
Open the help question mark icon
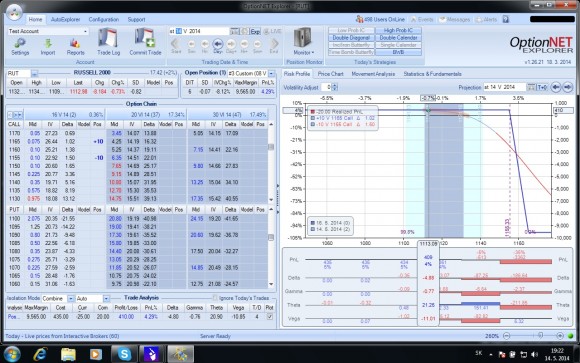(x=506, y=19)
